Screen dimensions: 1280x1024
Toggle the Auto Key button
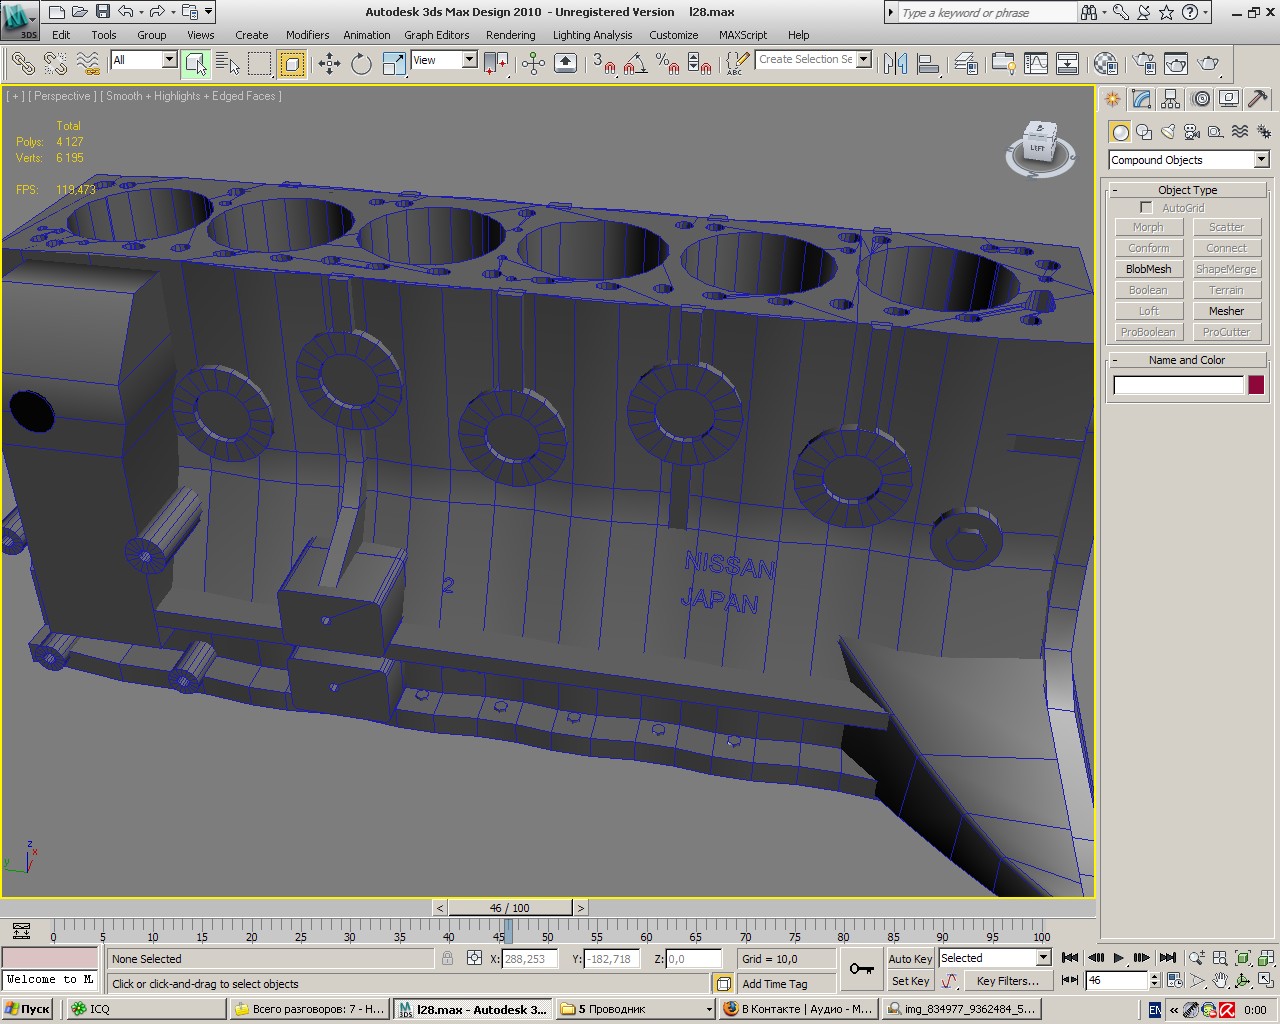pos(910,958)
